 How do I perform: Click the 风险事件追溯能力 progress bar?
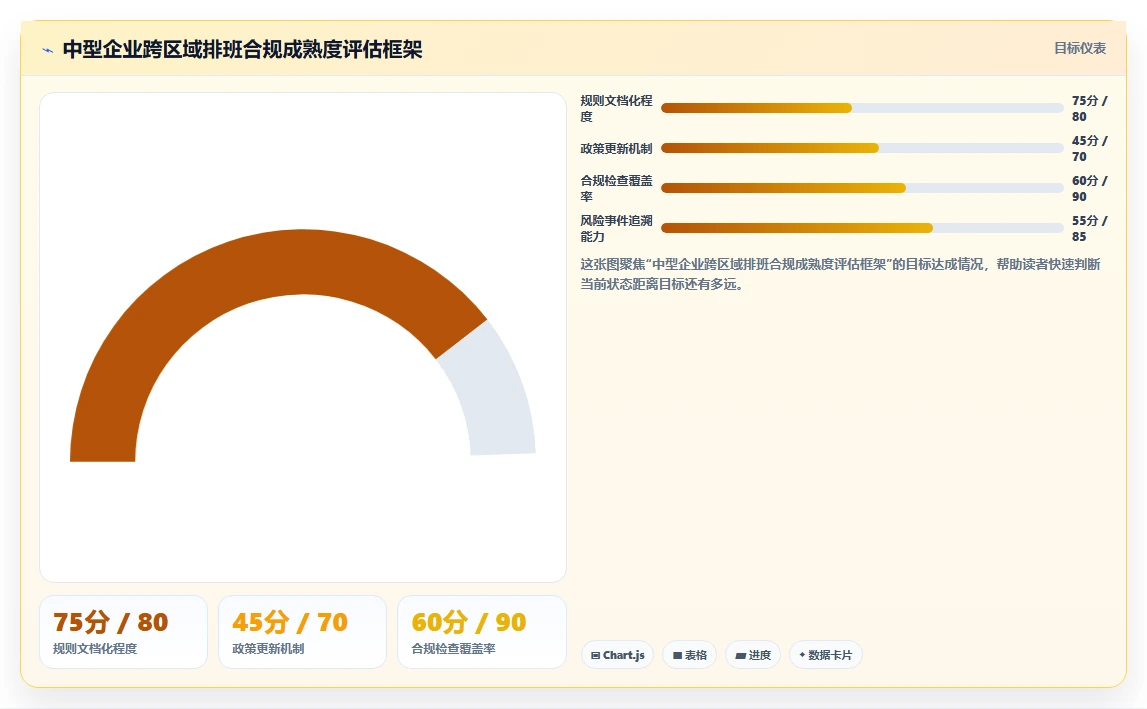(862, 228)
